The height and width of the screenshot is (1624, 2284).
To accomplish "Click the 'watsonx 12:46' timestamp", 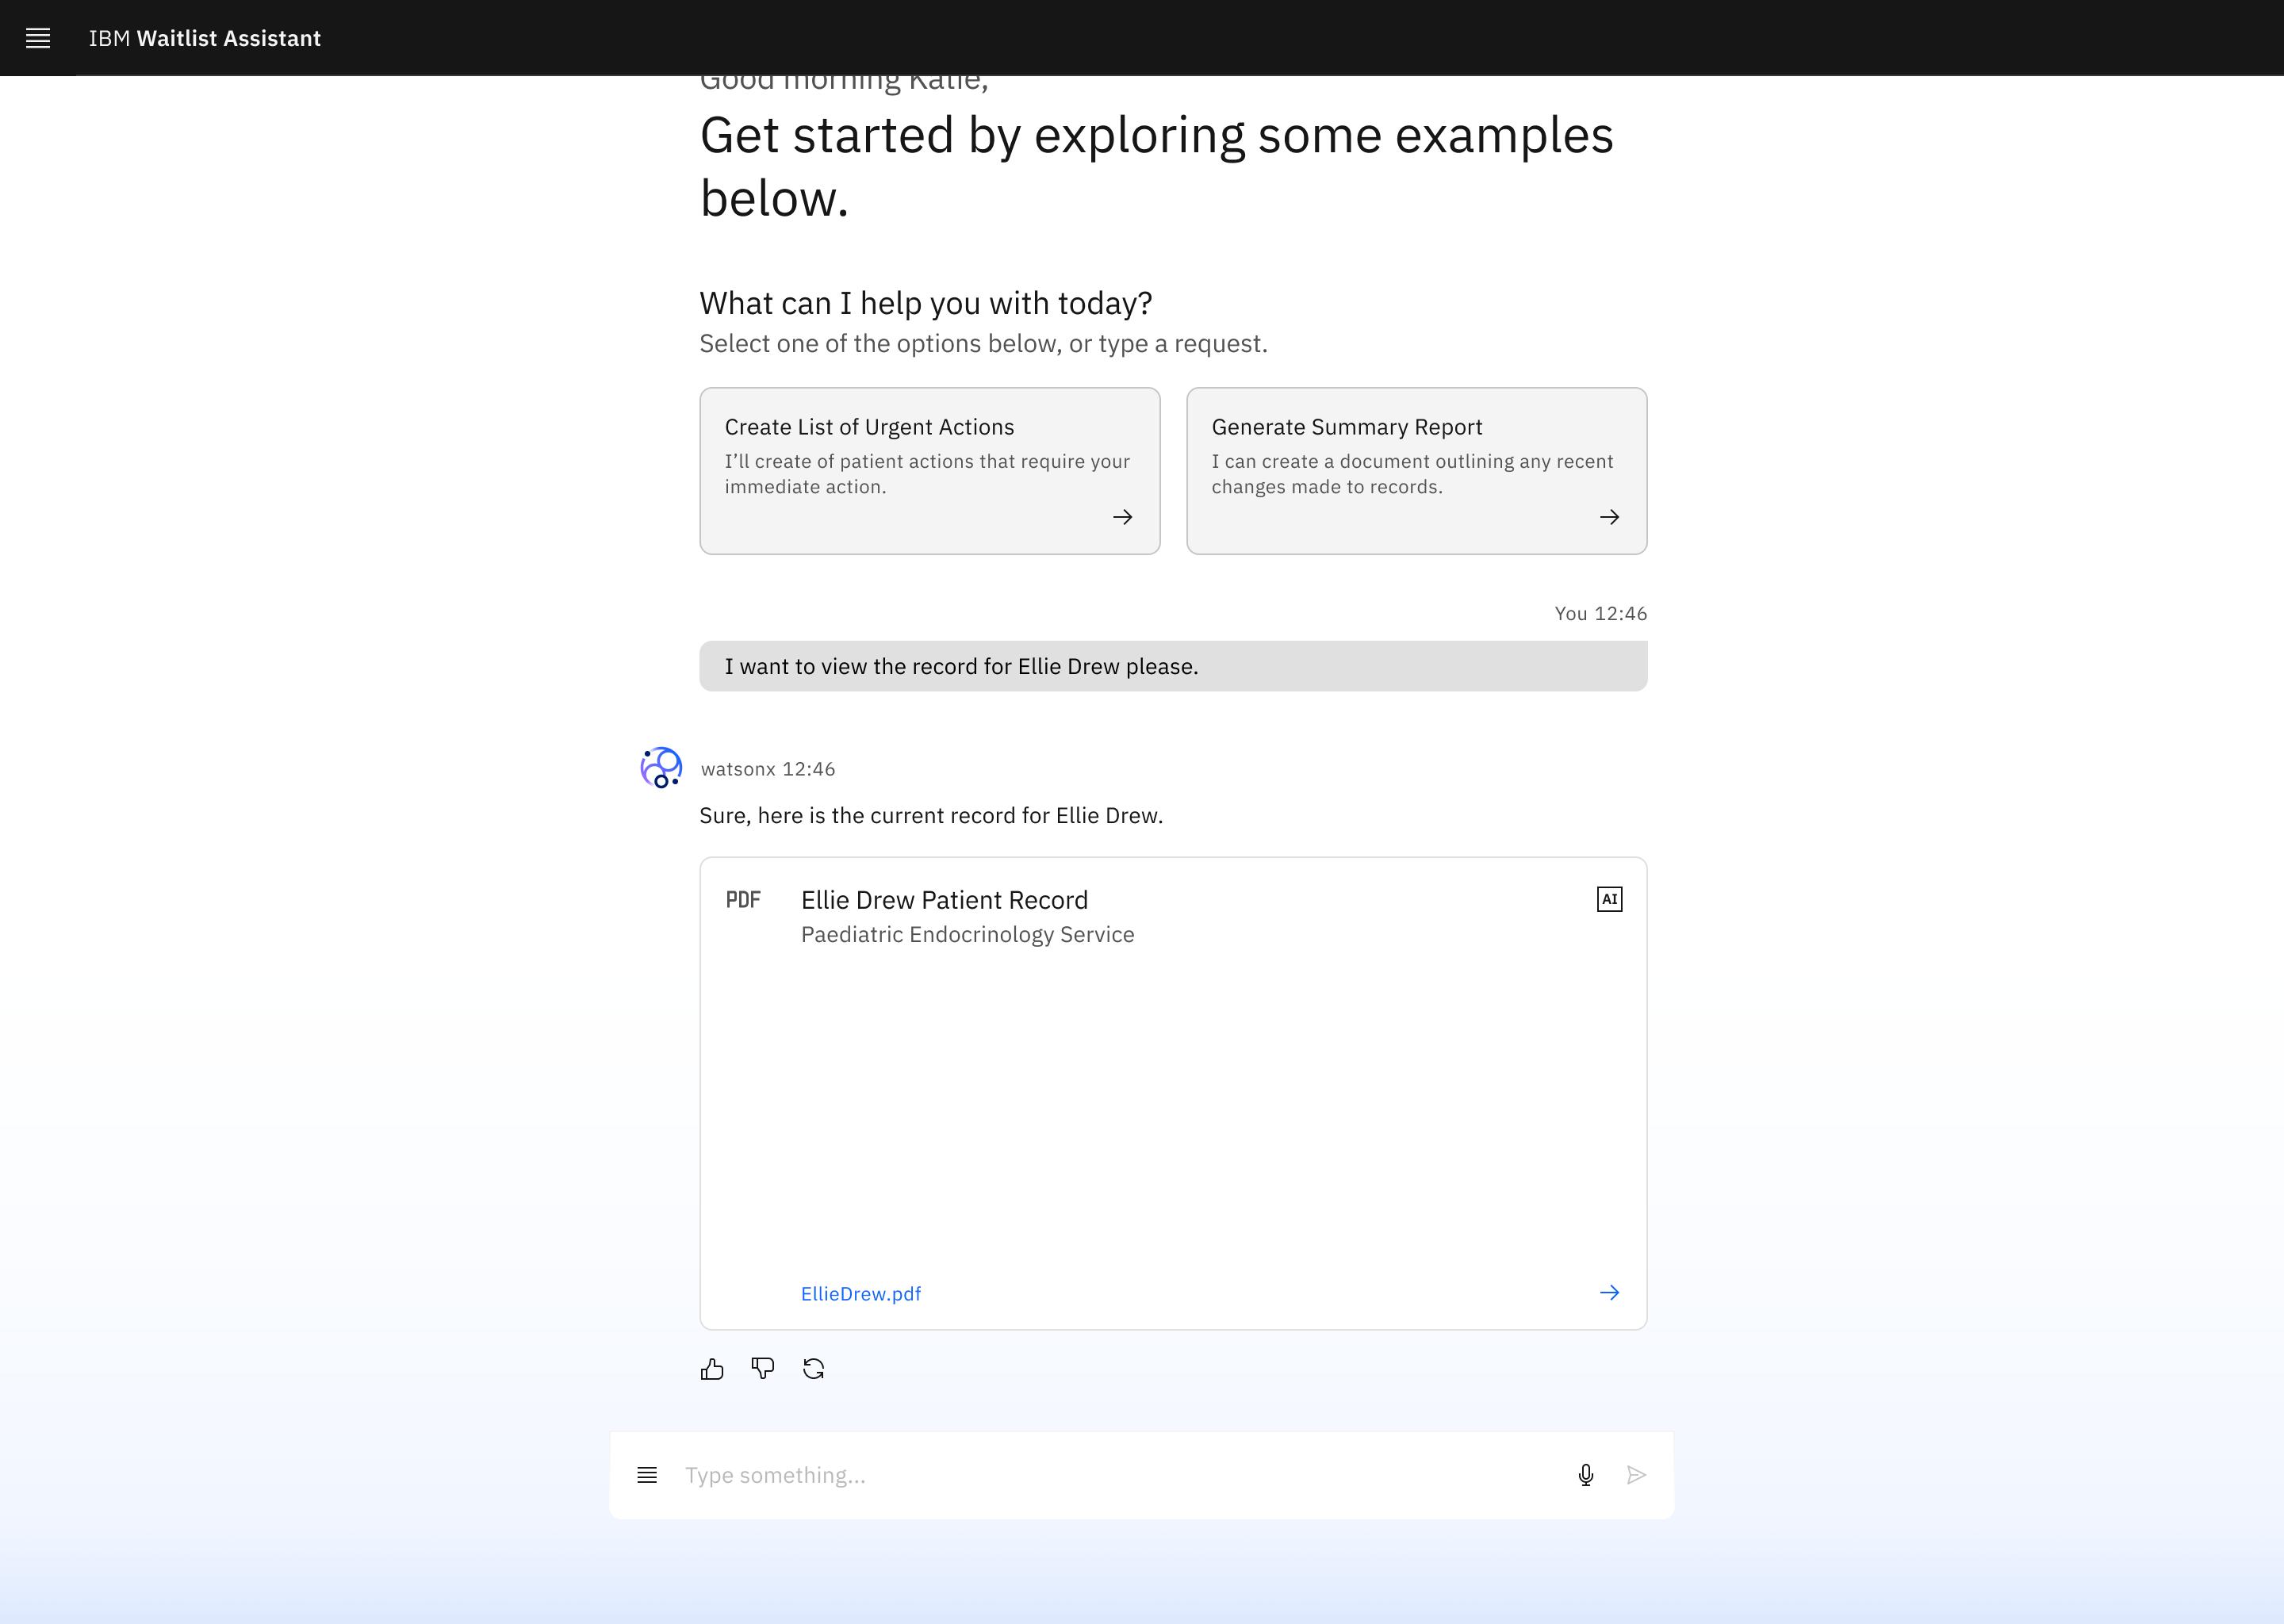I will pyautogui.click(x=768, y=769).
